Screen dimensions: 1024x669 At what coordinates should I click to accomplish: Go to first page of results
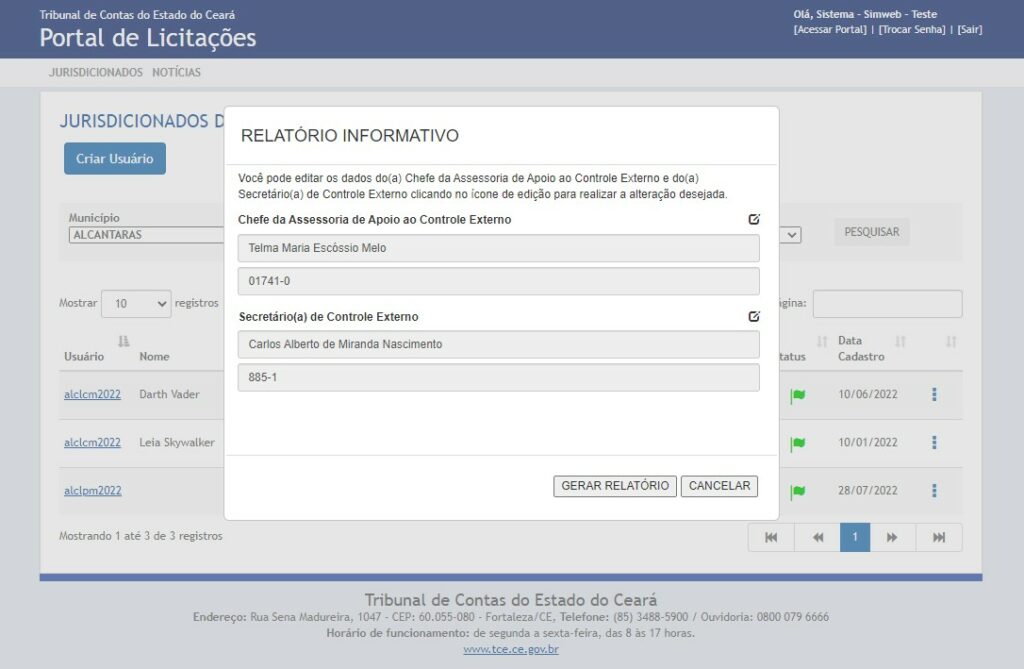click(x=771, y=538)
